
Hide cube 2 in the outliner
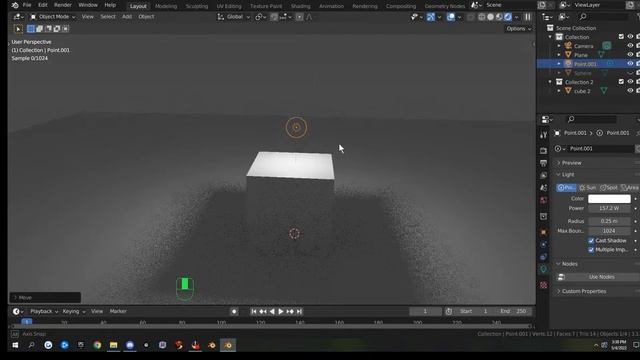(x=630, y=91)
